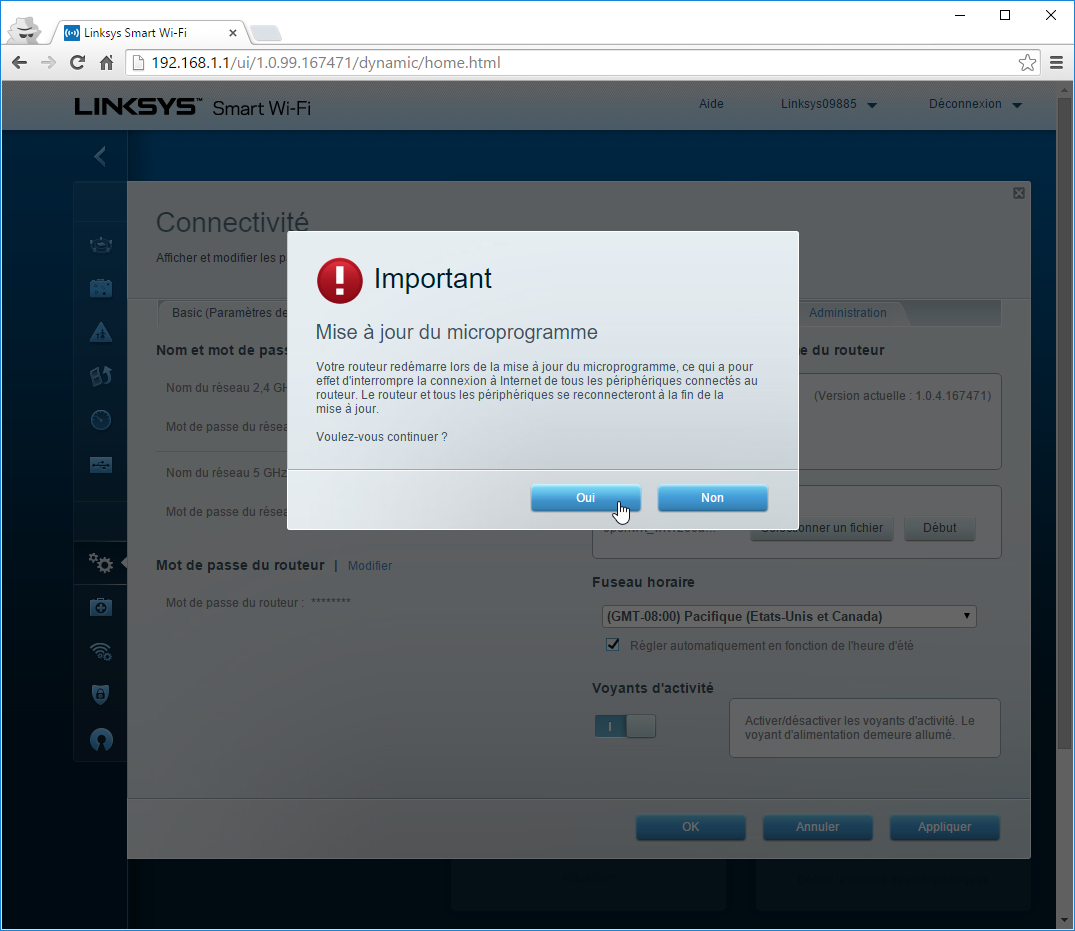
Task: Open Security shield lock icon
Action: tap(101, 695)
